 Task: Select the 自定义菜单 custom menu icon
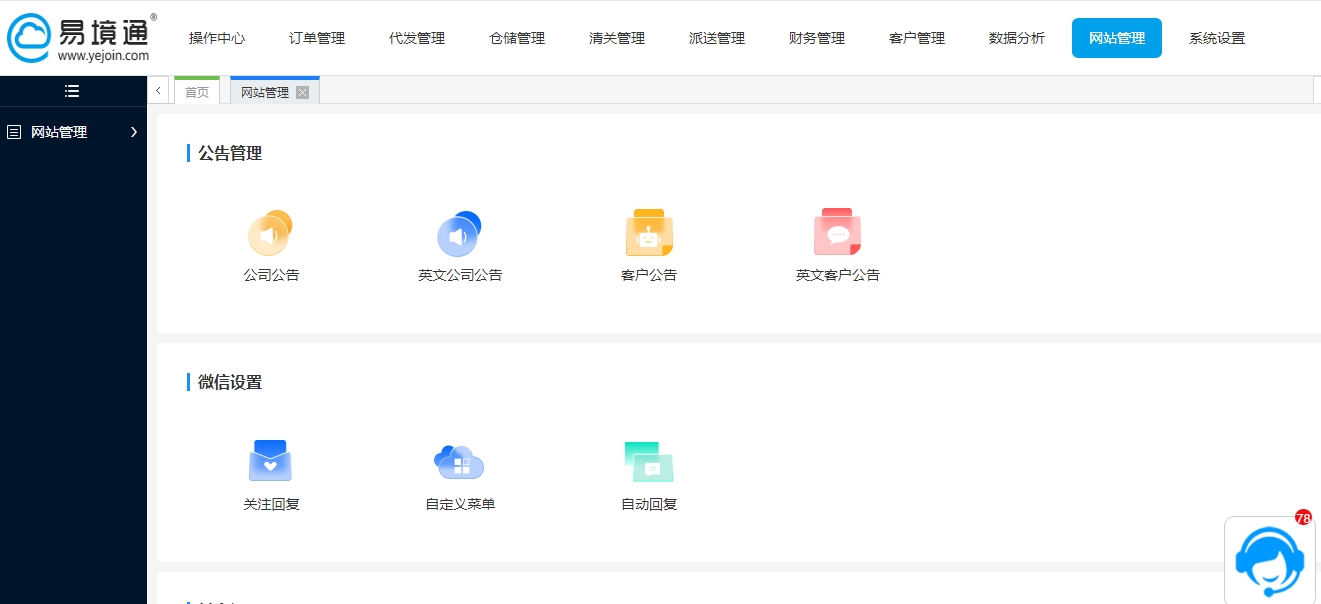coord(459,460)
